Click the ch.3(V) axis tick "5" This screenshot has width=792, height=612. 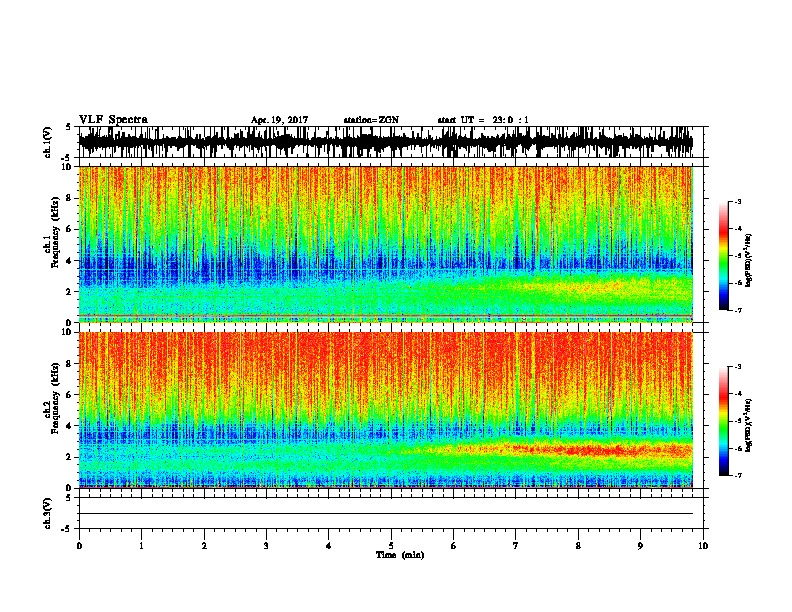(69, 498)
